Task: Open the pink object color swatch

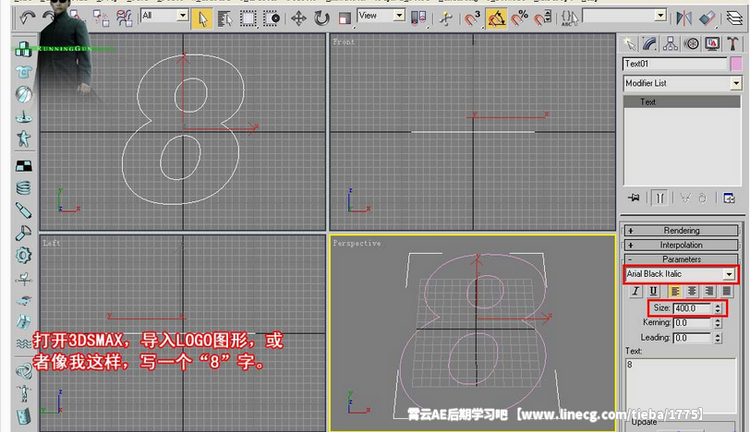Action: click(x=736, y=64)
